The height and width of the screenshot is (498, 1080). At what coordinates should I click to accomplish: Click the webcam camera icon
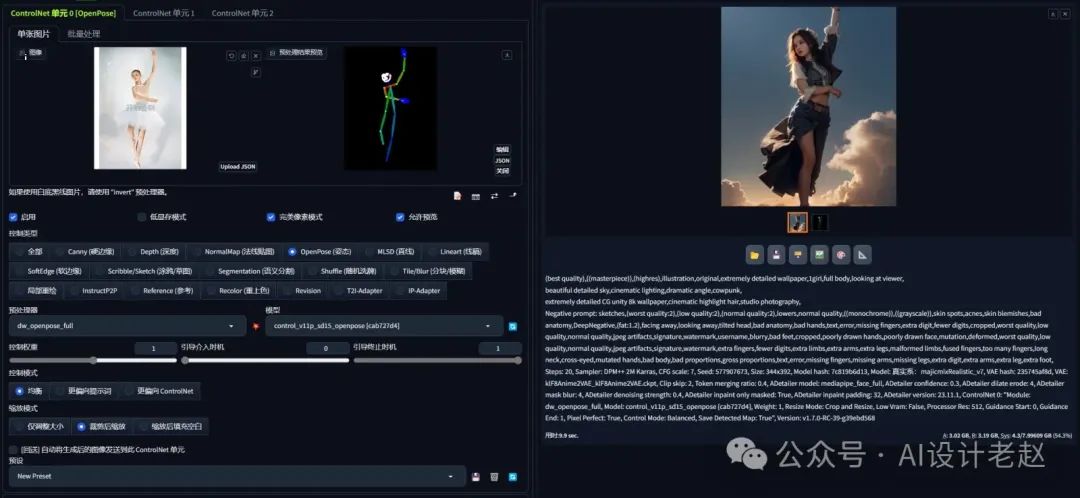point(475,196)
